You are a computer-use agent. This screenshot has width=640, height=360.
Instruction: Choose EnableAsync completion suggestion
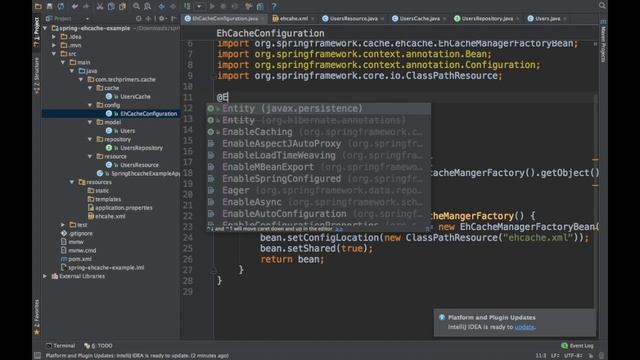tap(318, 202)
